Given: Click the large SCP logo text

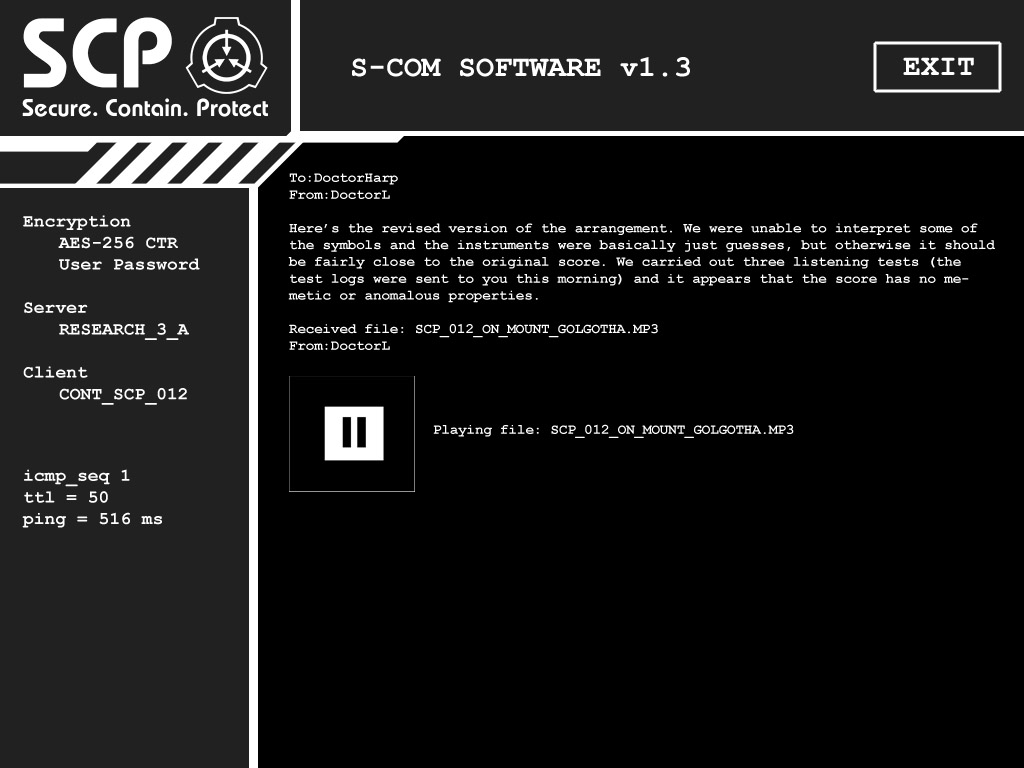Looking at the screenshot, I should point(97,53).
